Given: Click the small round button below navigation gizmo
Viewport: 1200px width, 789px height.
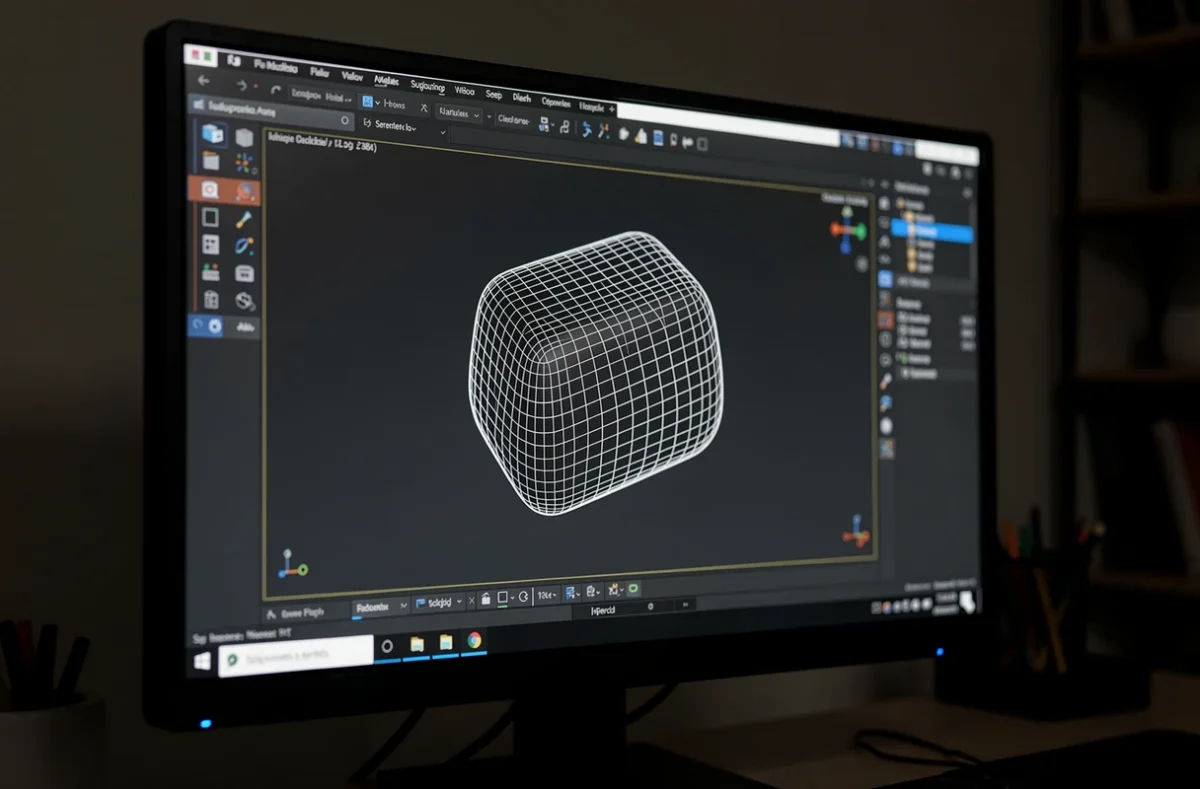Looking at the screenshot, I should (x=861, y=264).
